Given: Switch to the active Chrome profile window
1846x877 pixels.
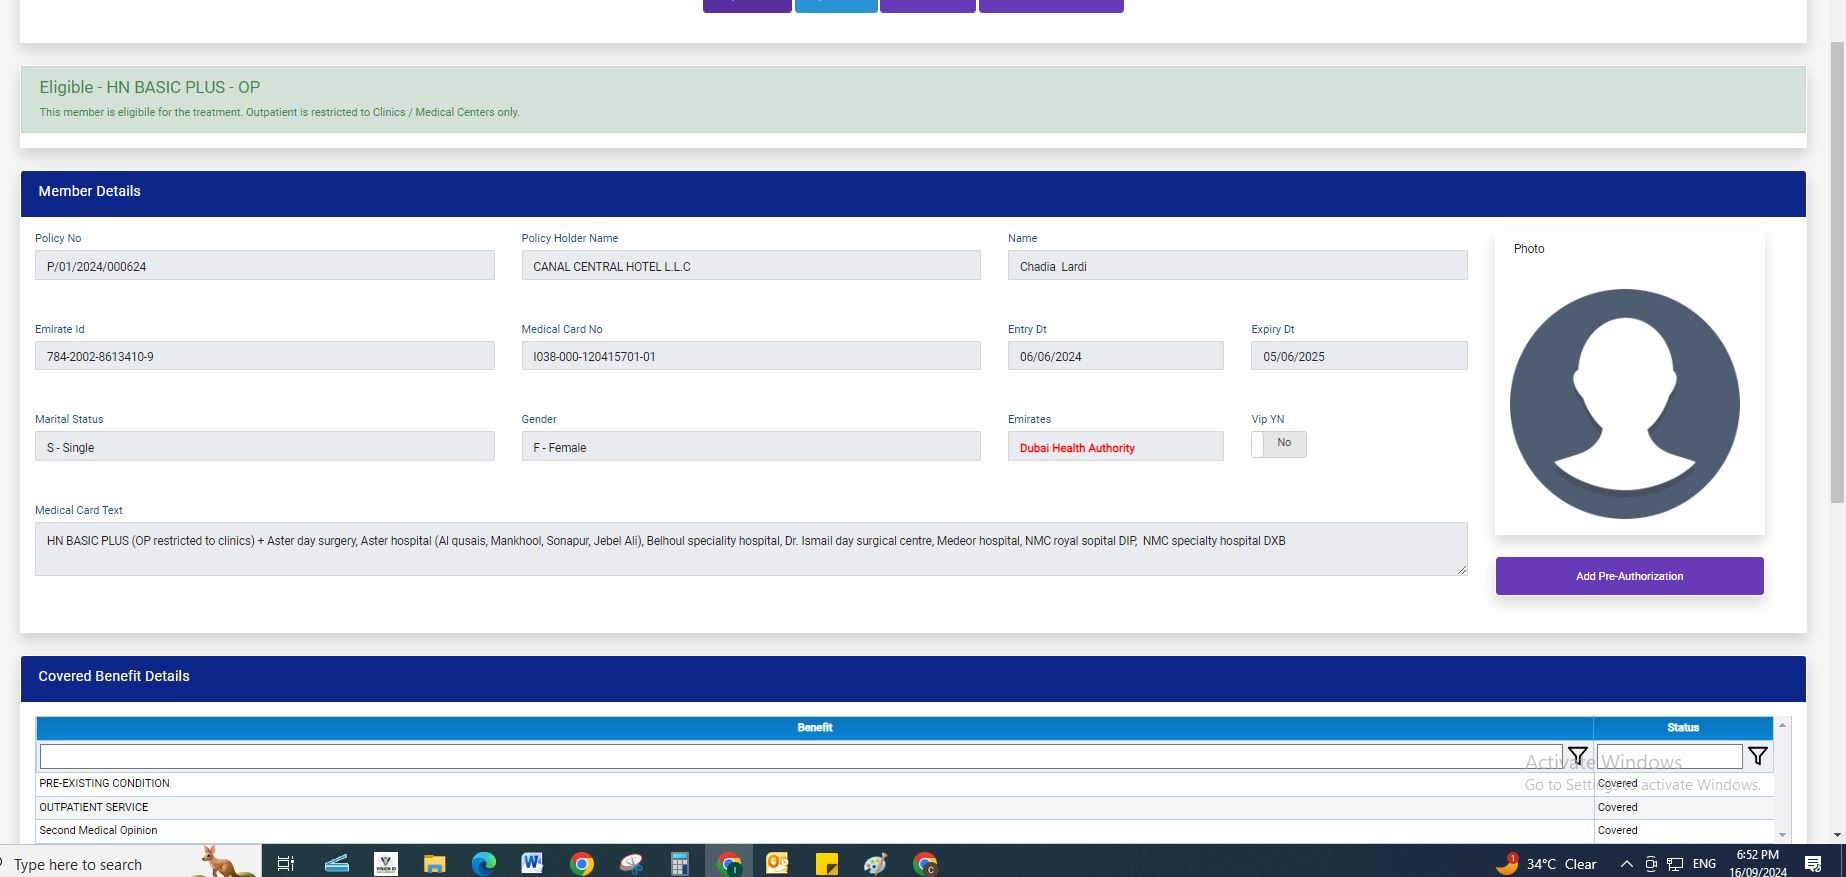Looking at the screenshot, I should click(729, 863).
